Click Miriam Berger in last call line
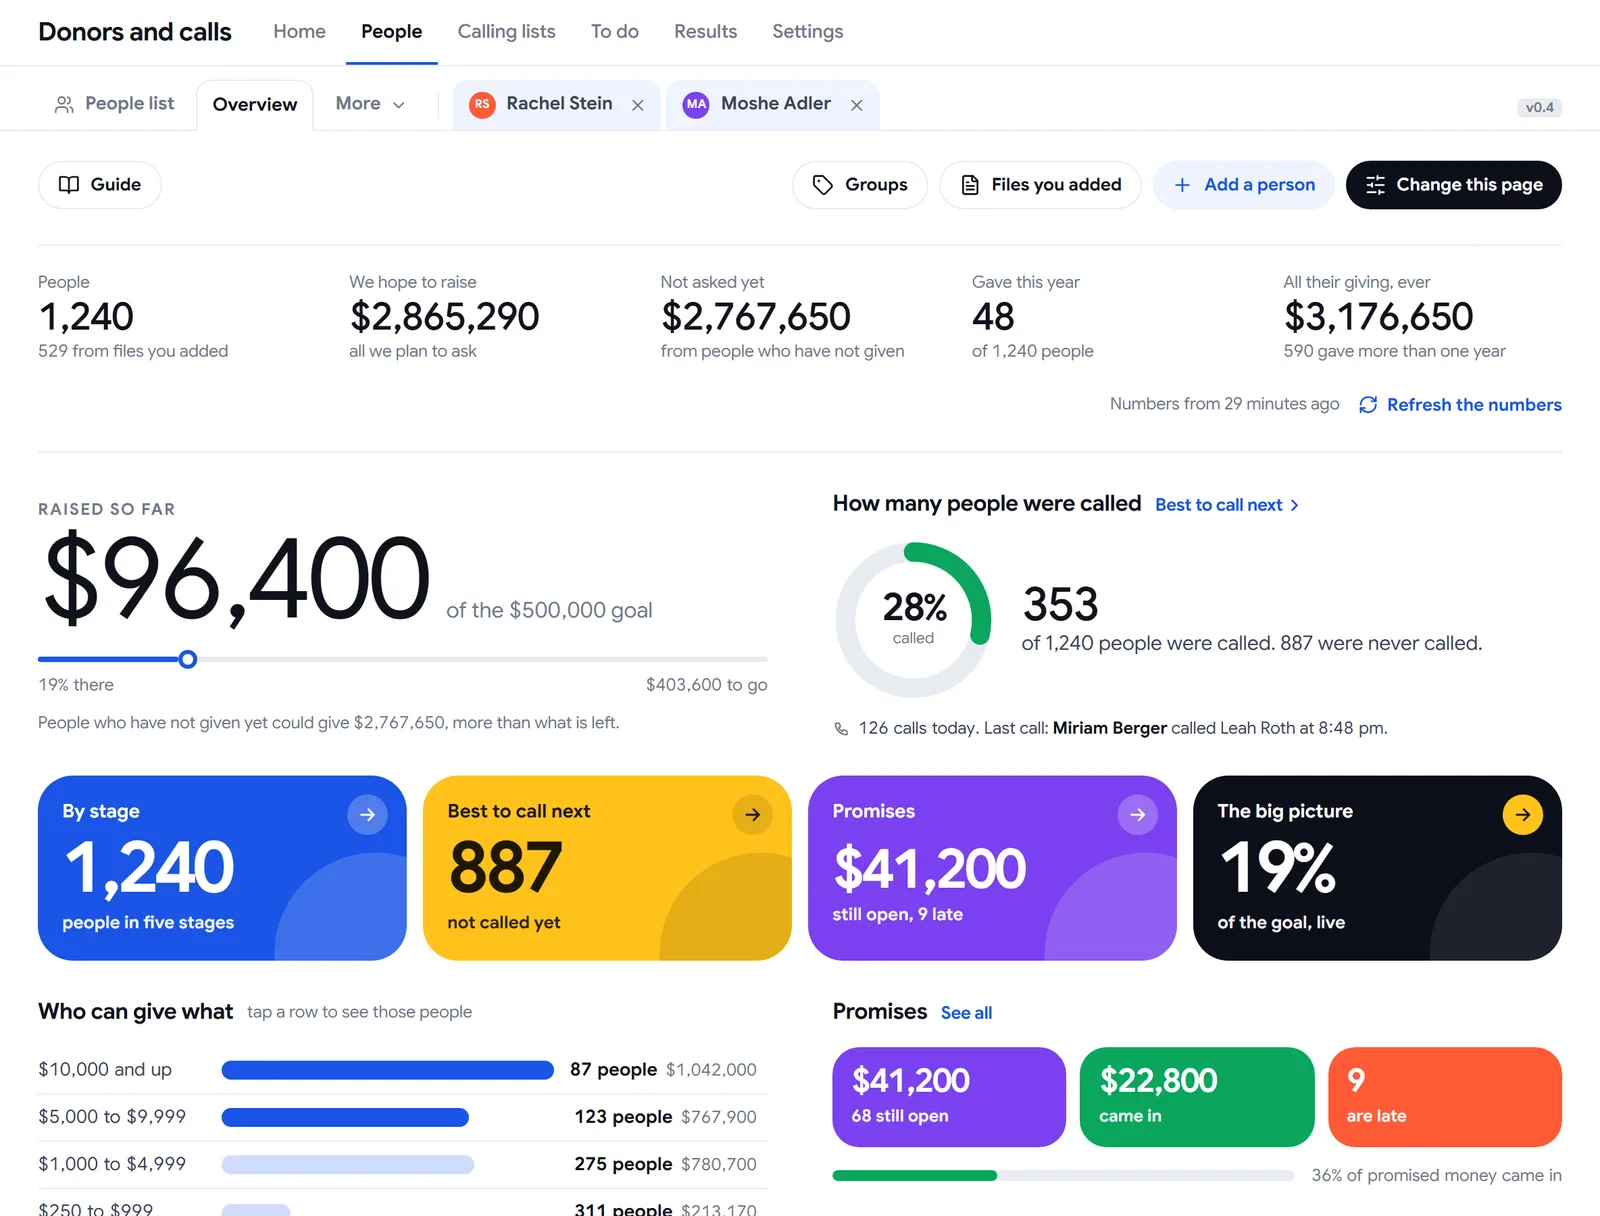The image size is (1600, 1216). (1110, 728)
